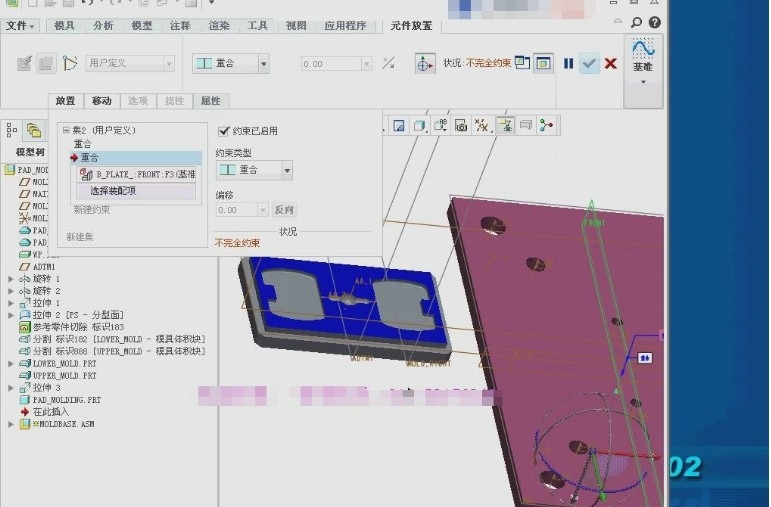Select the first 重合 constraint entry
The image size is (771, 507).
83,144
